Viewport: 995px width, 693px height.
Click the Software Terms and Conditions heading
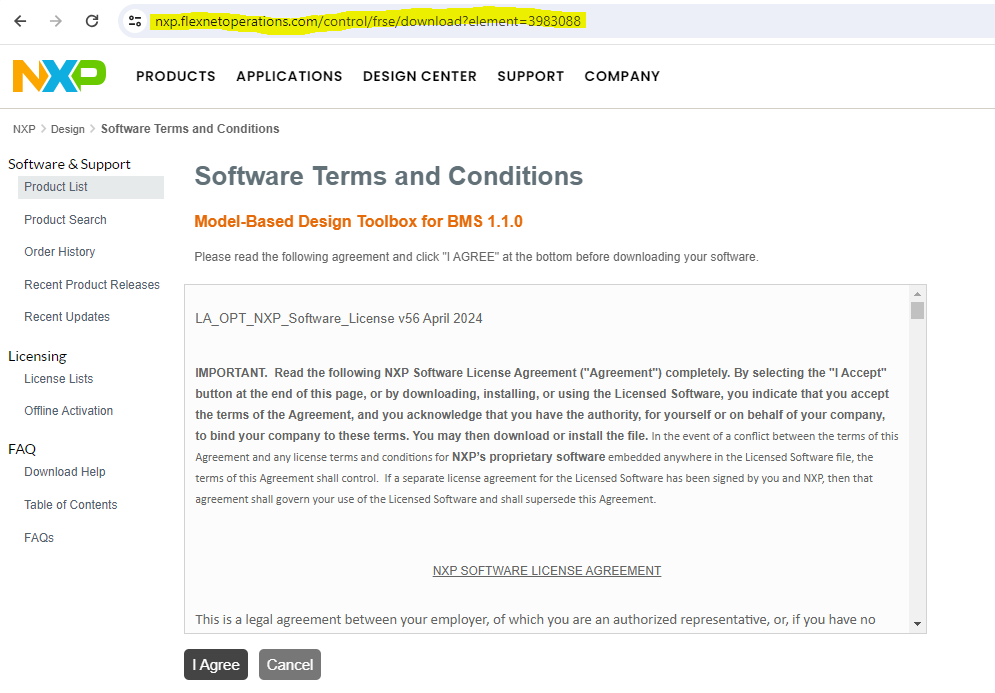pos(388,176)
